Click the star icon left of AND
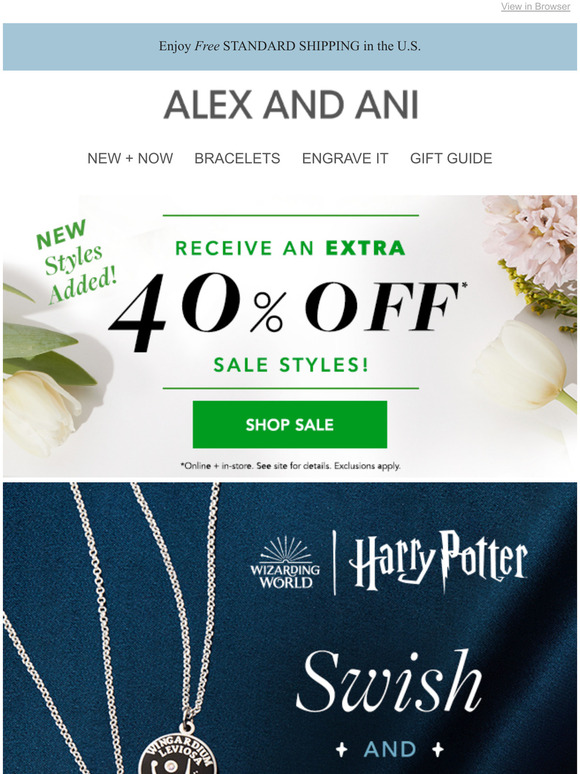The width and height of the screenshot is (580, 774). point(342,750)
